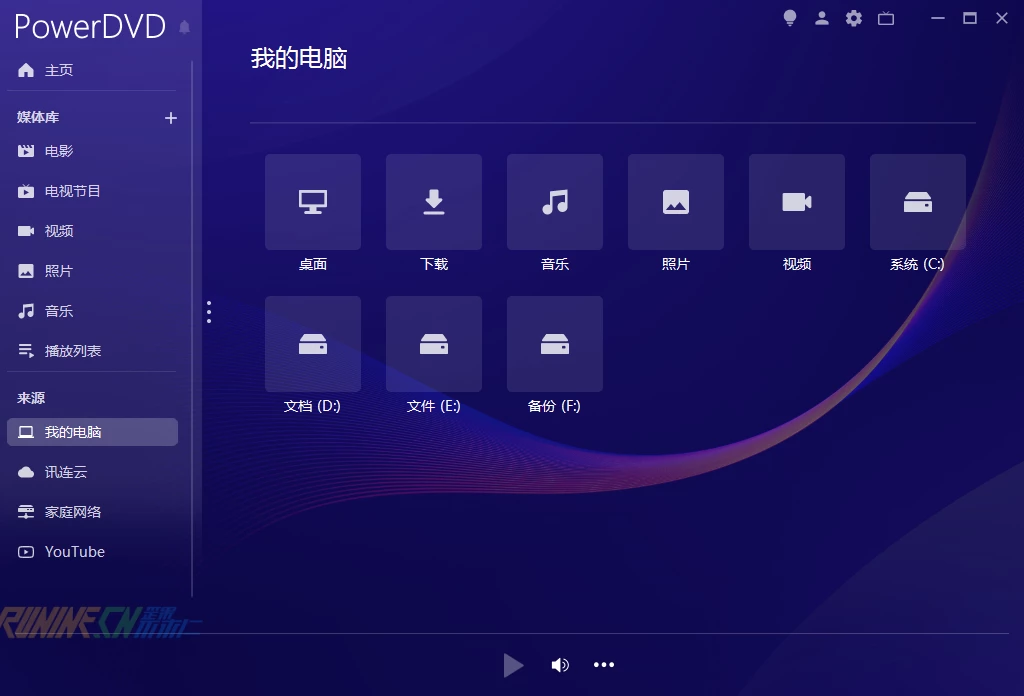This screenshot has width=1024, height=696.
Task: Open the 备份 (F:) drive tile
Action: (555, 344)
